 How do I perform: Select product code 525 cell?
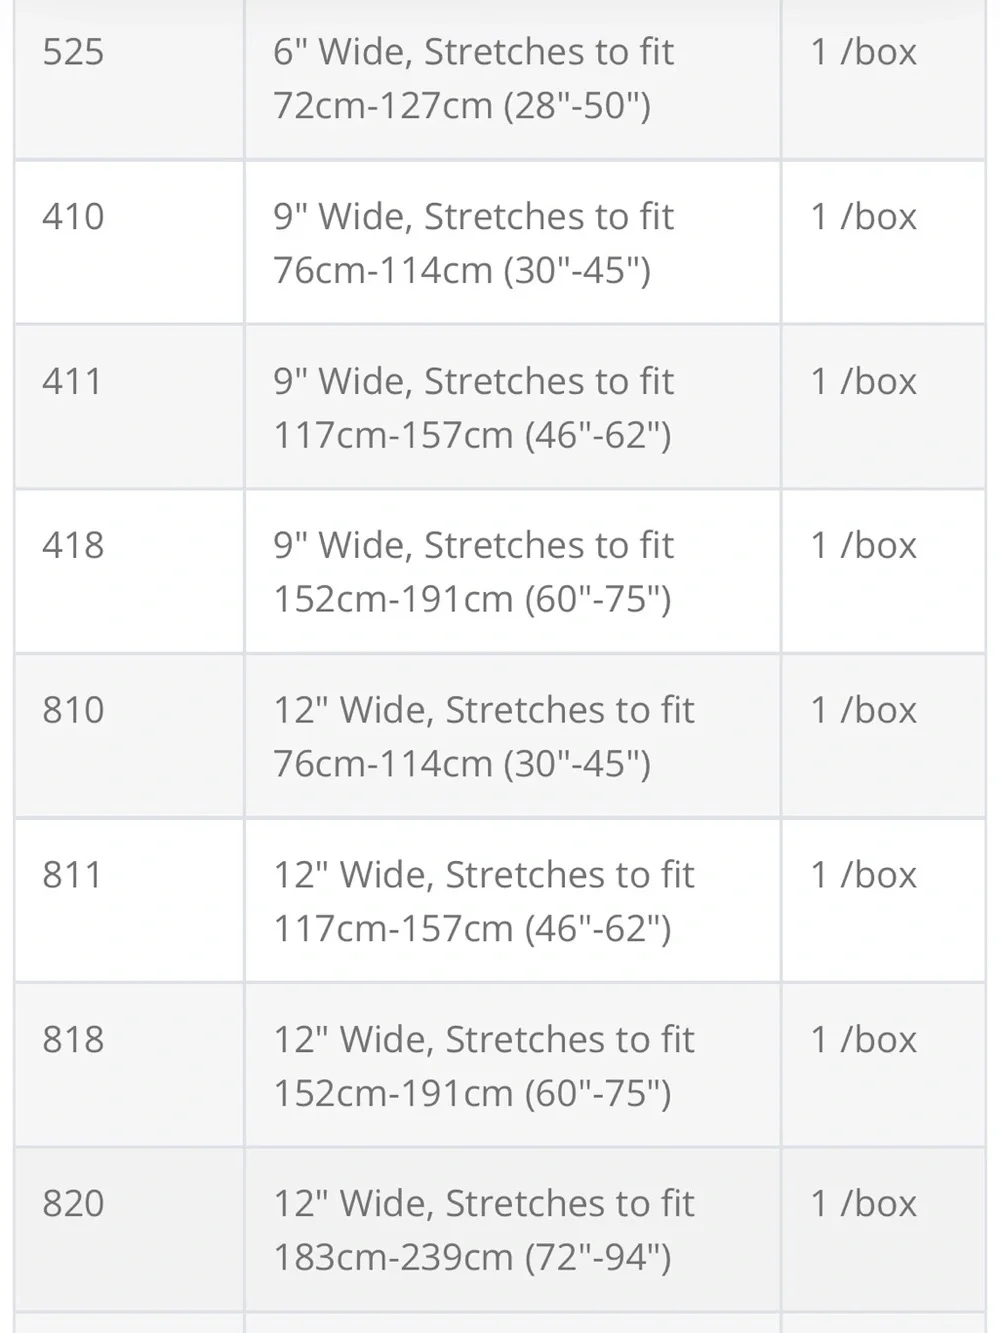point(129,79)
